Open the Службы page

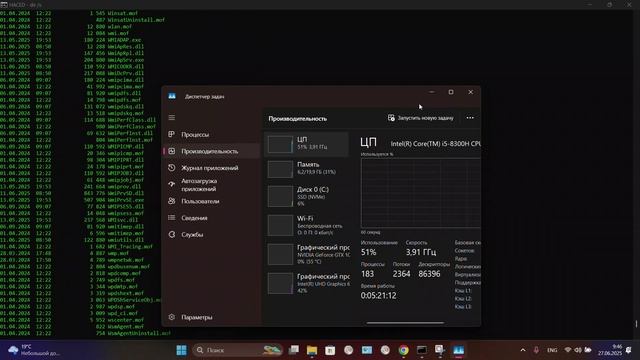(211, 235)
